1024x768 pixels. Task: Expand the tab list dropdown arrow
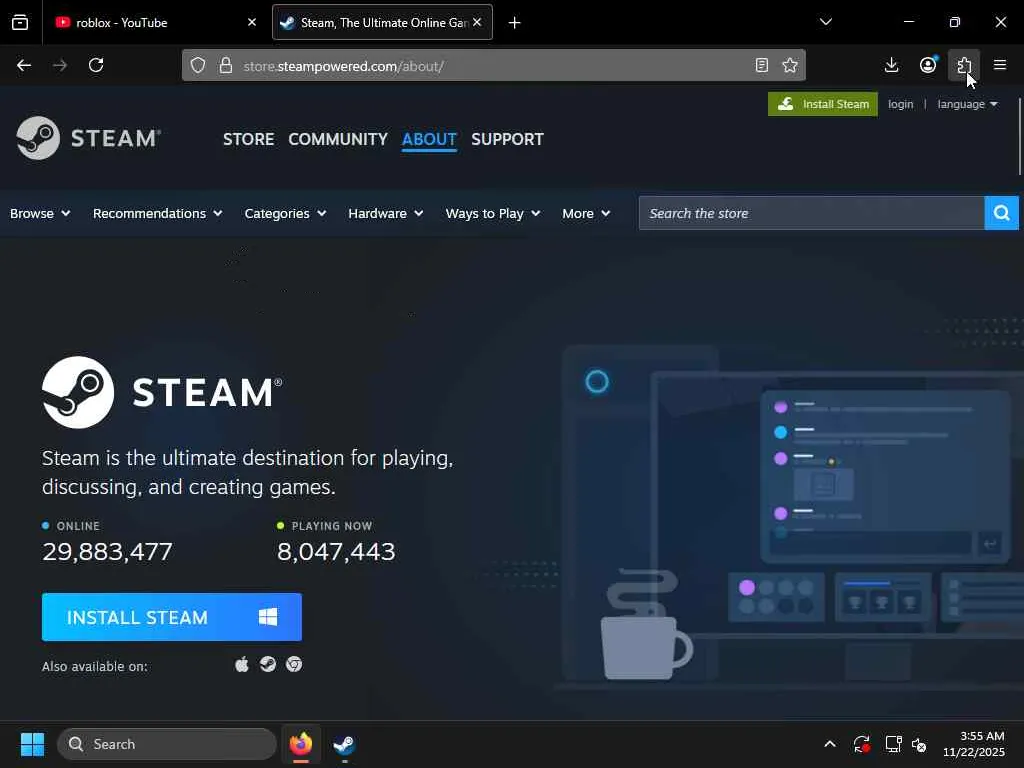[x=826, y=22]
